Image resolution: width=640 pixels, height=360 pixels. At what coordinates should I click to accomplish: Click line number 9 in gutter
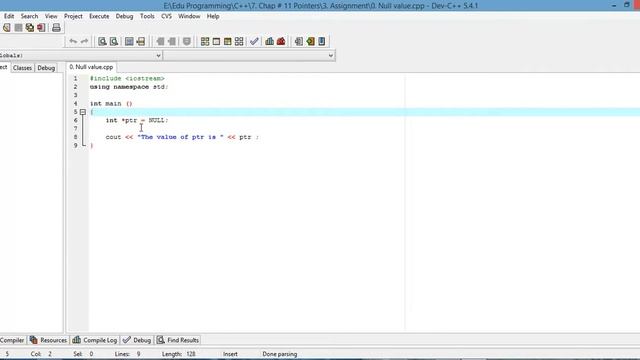76,145
